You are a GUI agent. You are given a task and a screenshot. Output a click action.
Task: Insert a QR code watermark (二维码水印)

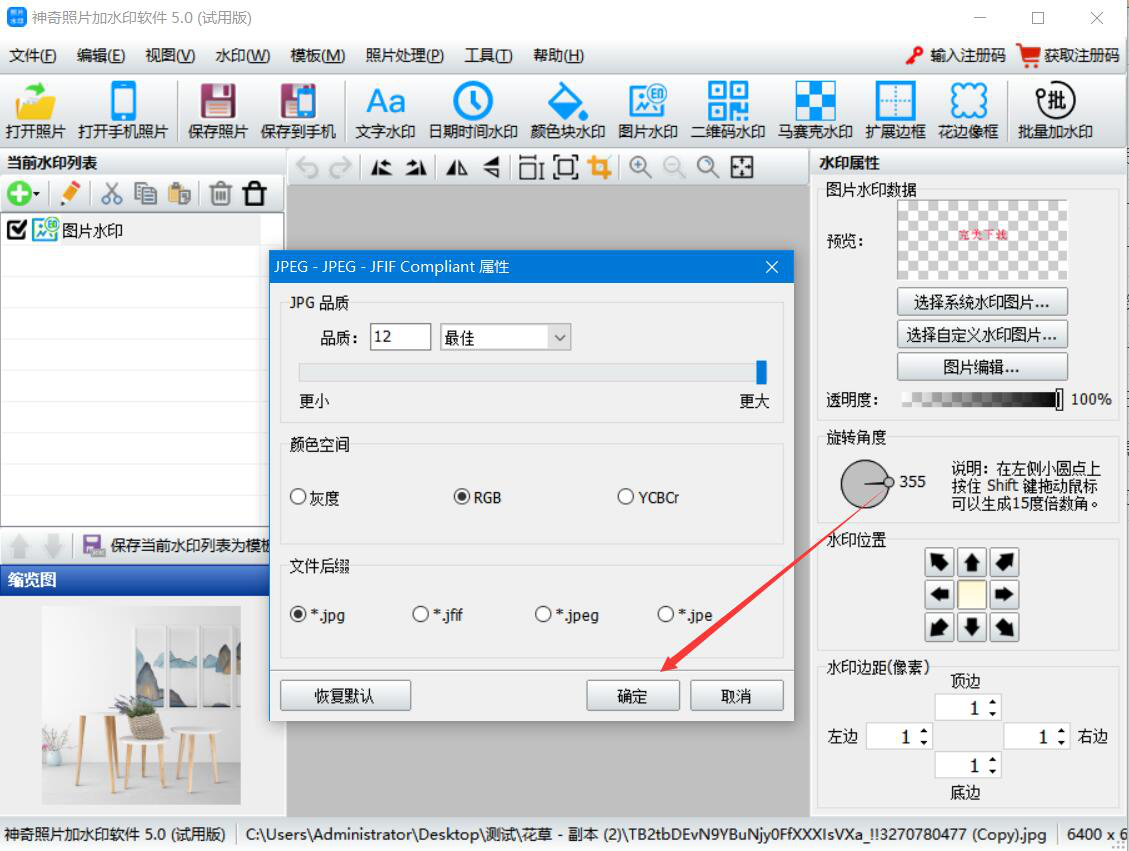tap(727, 110)
